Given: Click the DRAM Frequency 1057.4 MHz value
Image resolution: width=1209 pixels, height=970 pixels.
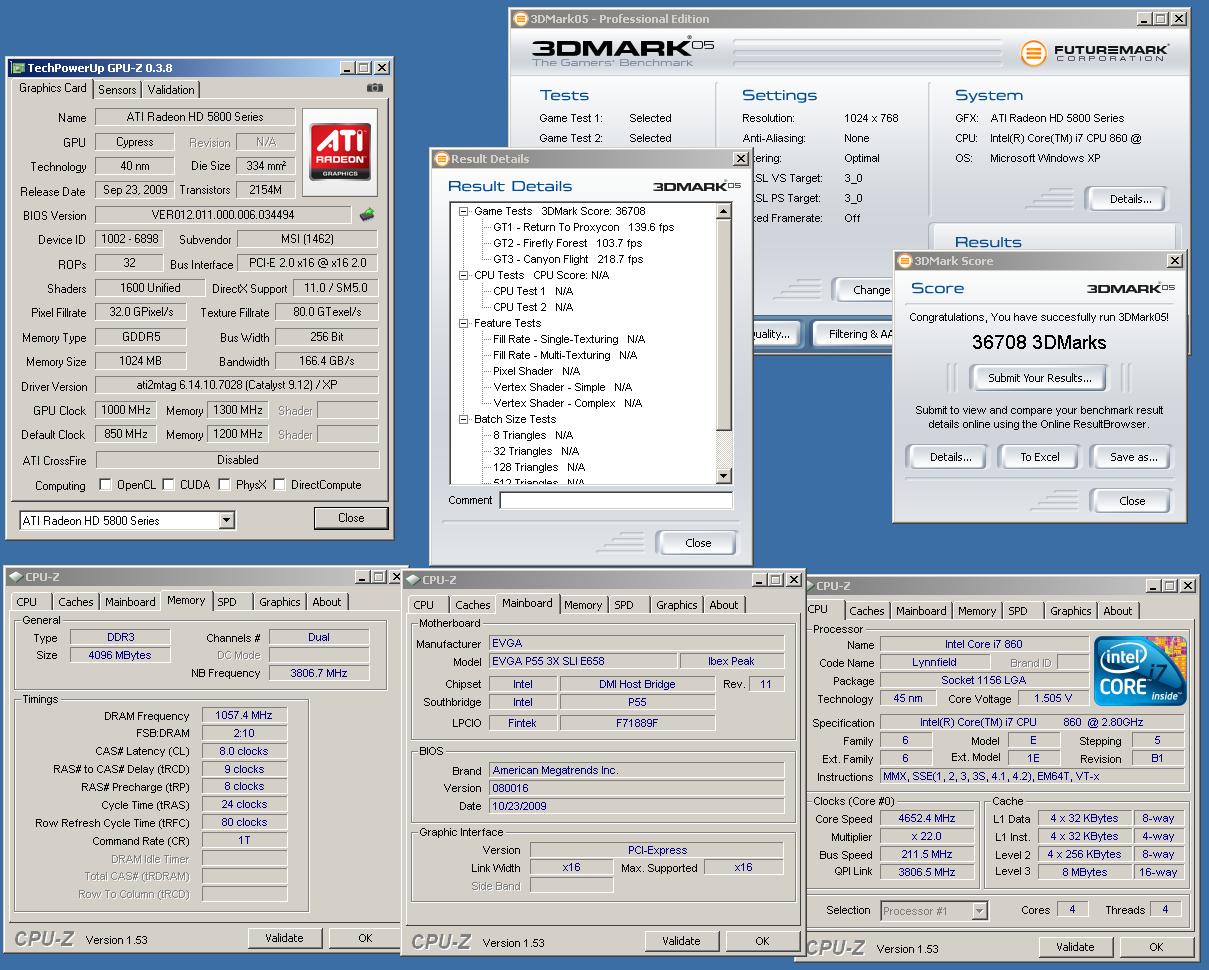Looking at the screenshot, I should (243, 715).
